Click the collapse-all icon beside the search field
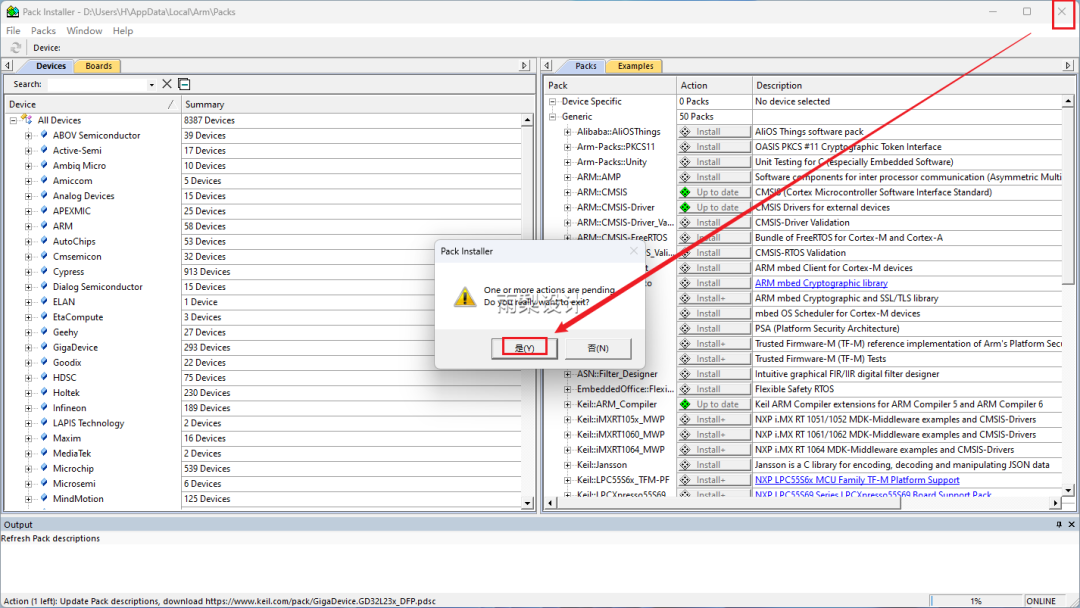1080x608 pixels. click(x=184, y=83)
